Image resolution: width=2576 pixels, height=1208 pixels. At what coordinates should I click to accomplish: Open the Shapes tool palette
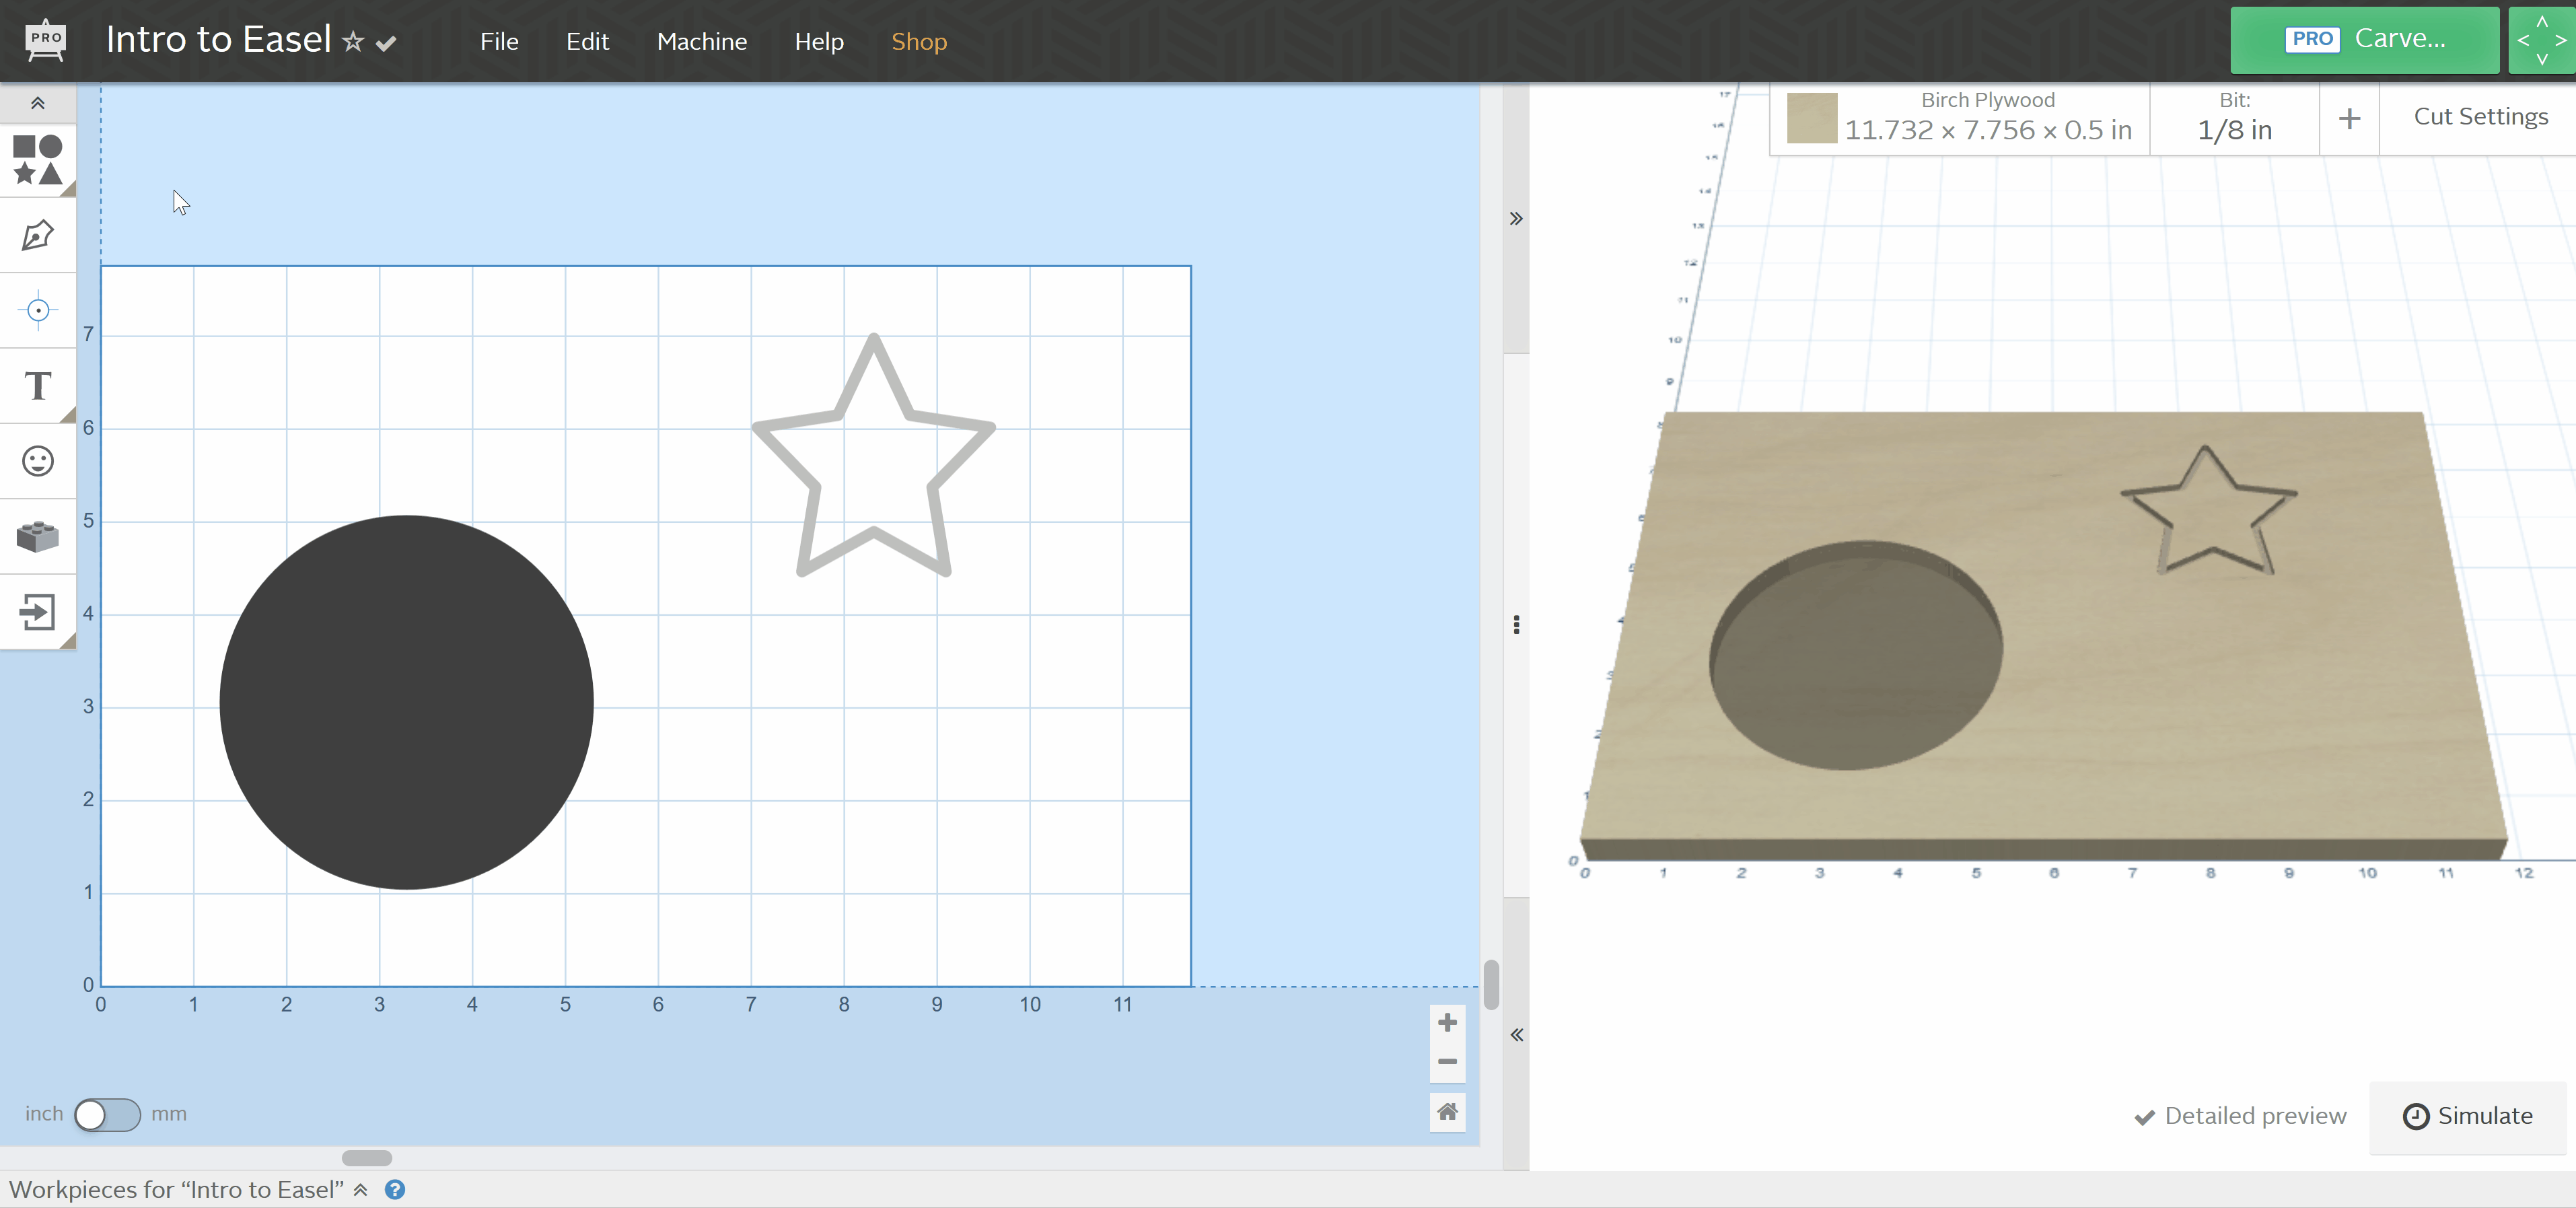click(37, 160)
